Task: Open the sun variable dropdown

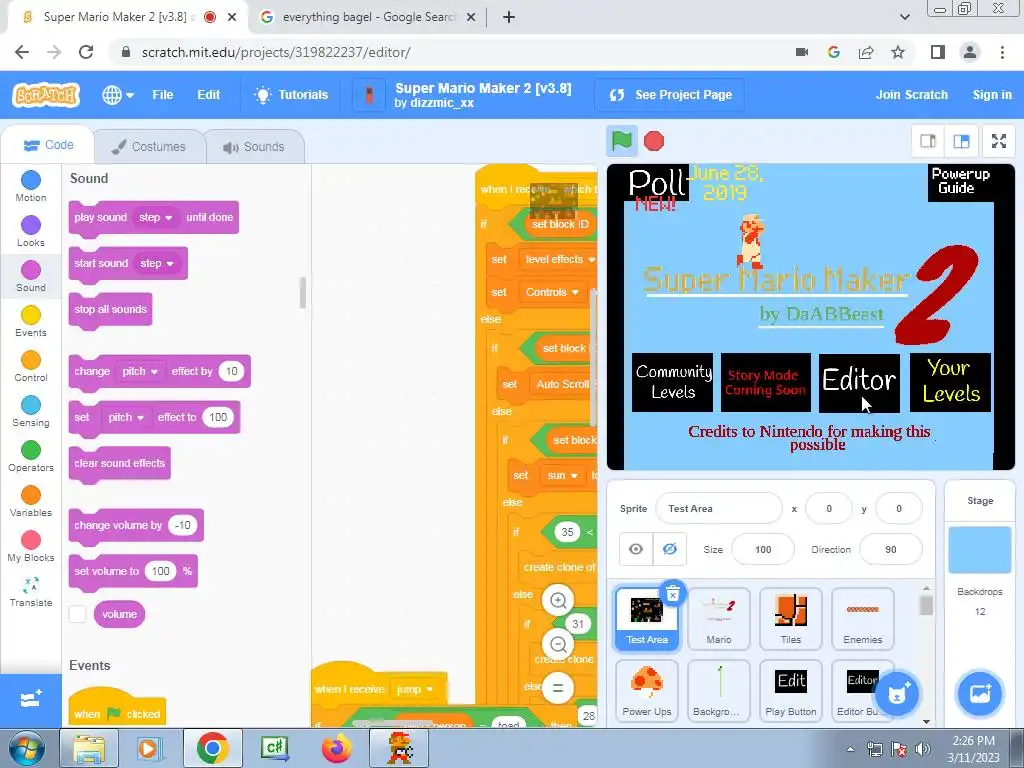Action: [x=562, y=475]
